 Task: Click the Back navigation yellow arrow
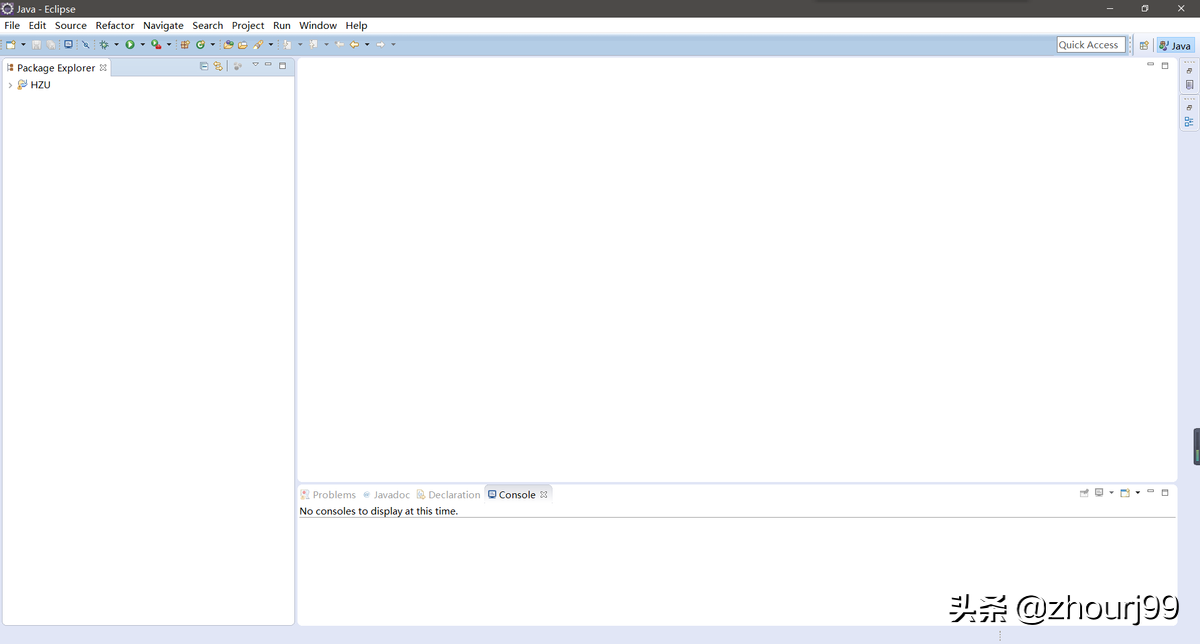354,44
